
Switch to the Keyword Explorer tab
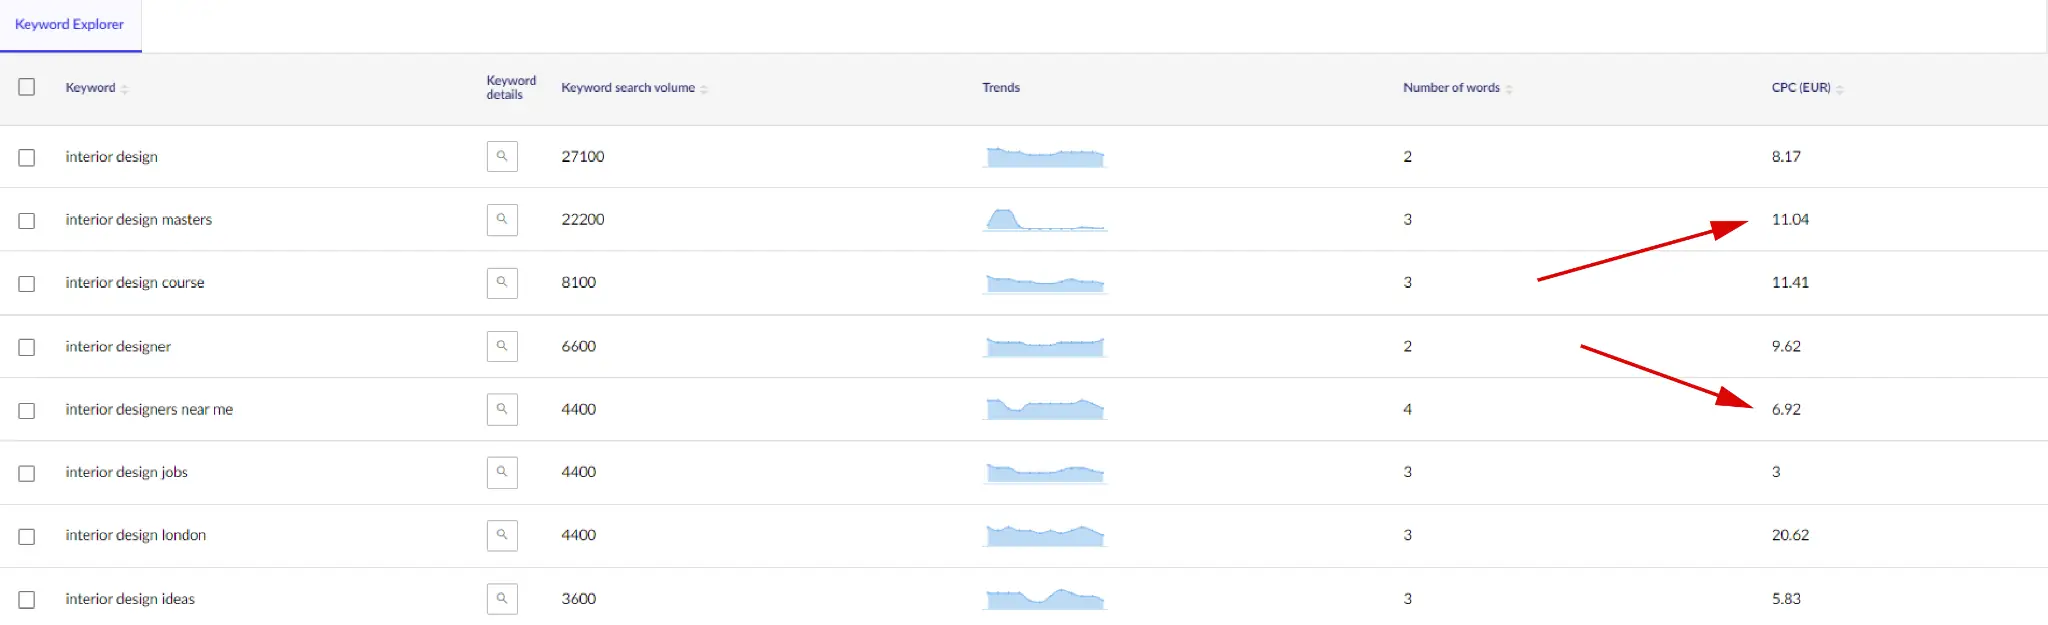click(x=70, y=25)
